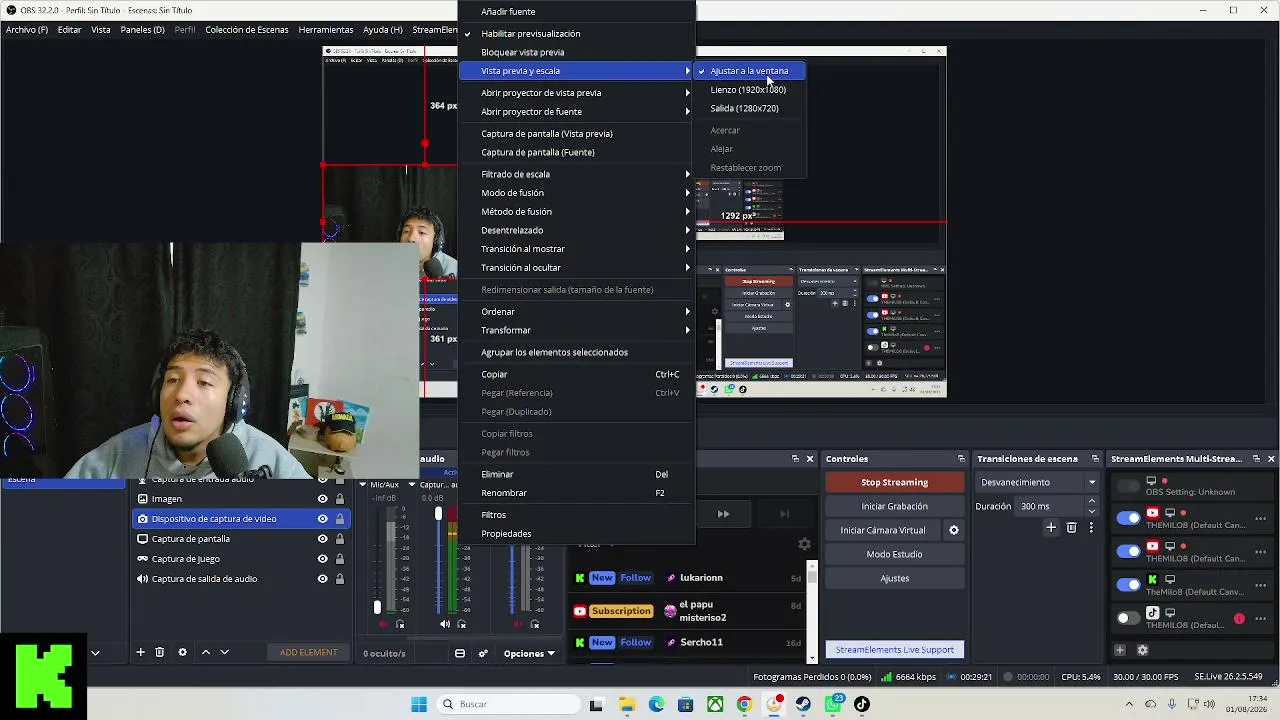Open advanced audio properties gears icon
Viewport: 1280px width, 720px height.
click(x=483, y=653)
